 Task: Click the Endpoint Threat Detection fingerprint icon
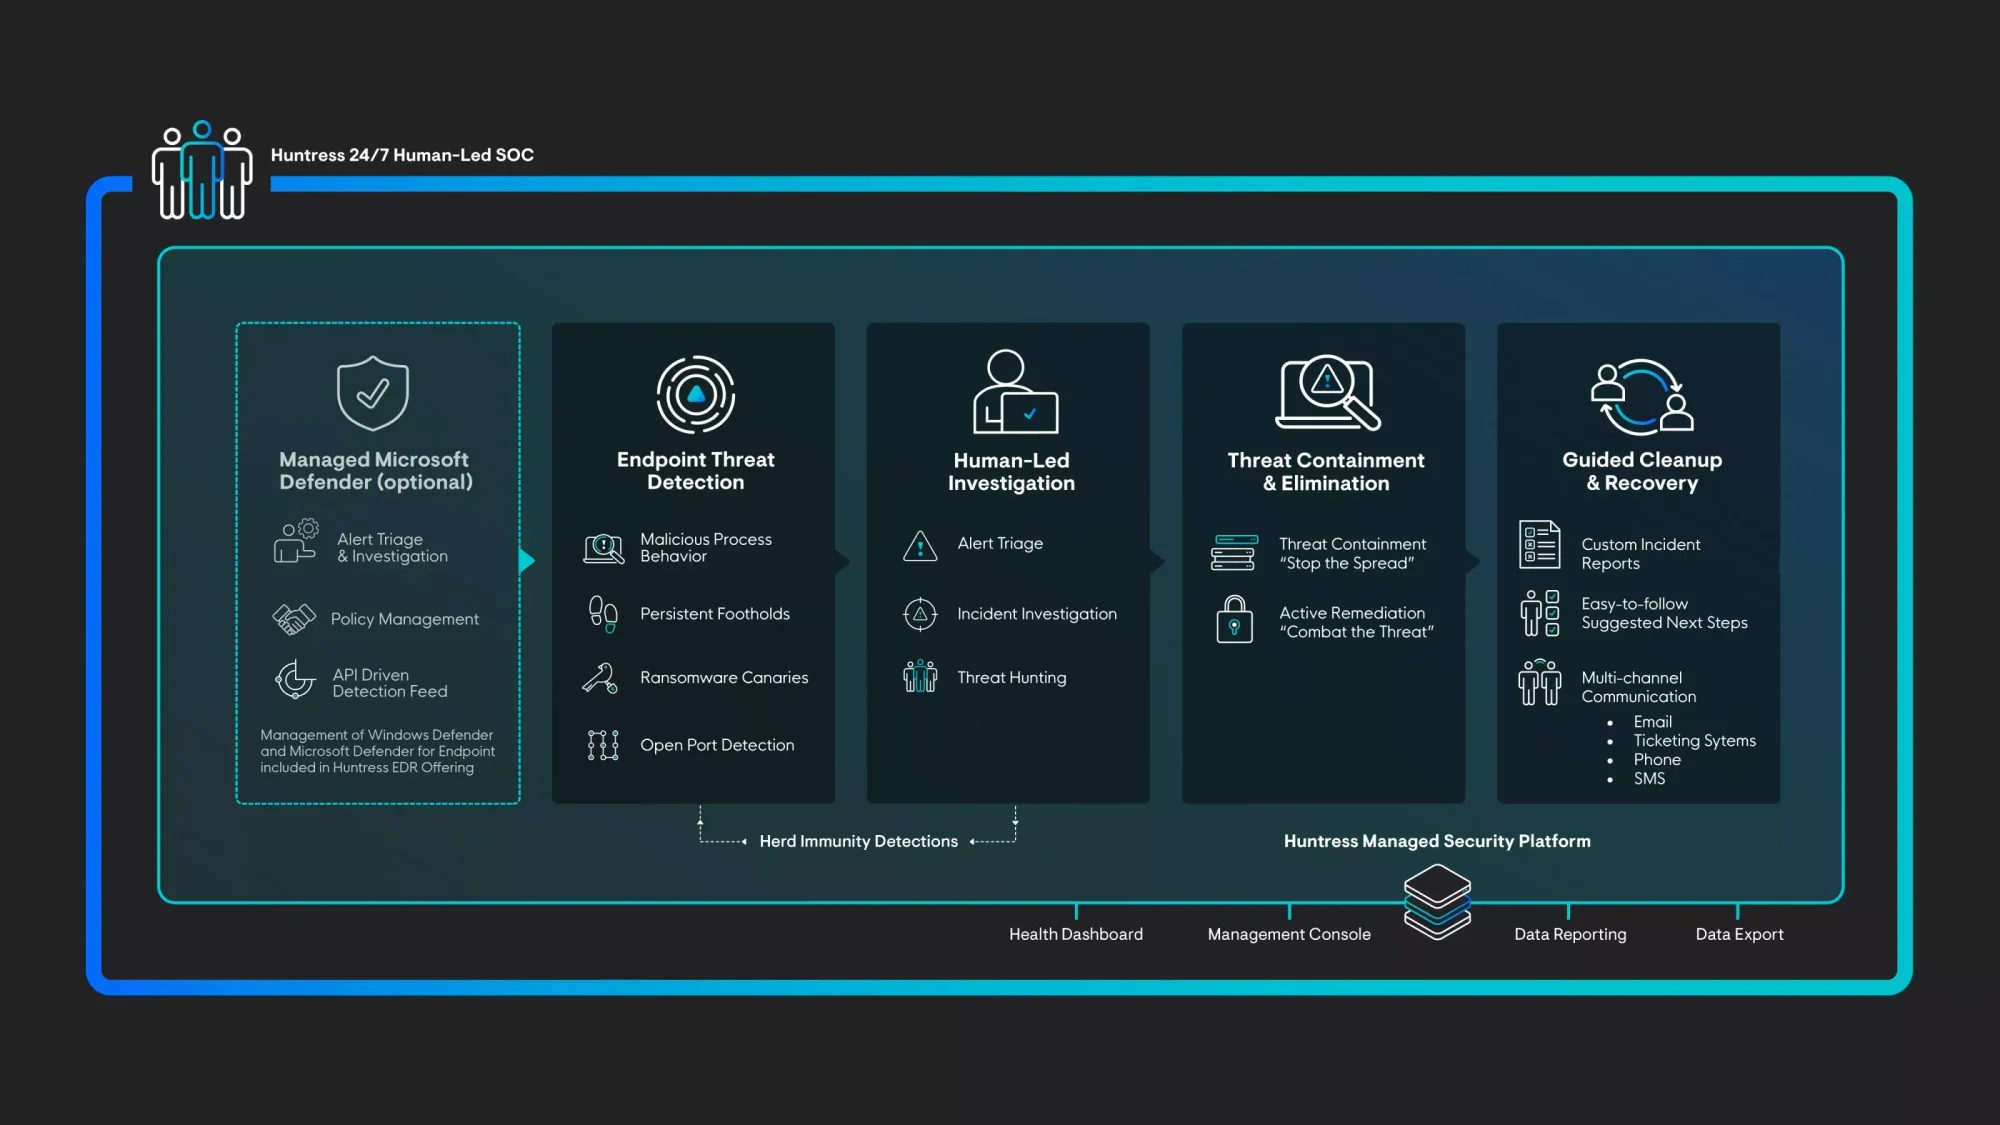coord(694,394)
